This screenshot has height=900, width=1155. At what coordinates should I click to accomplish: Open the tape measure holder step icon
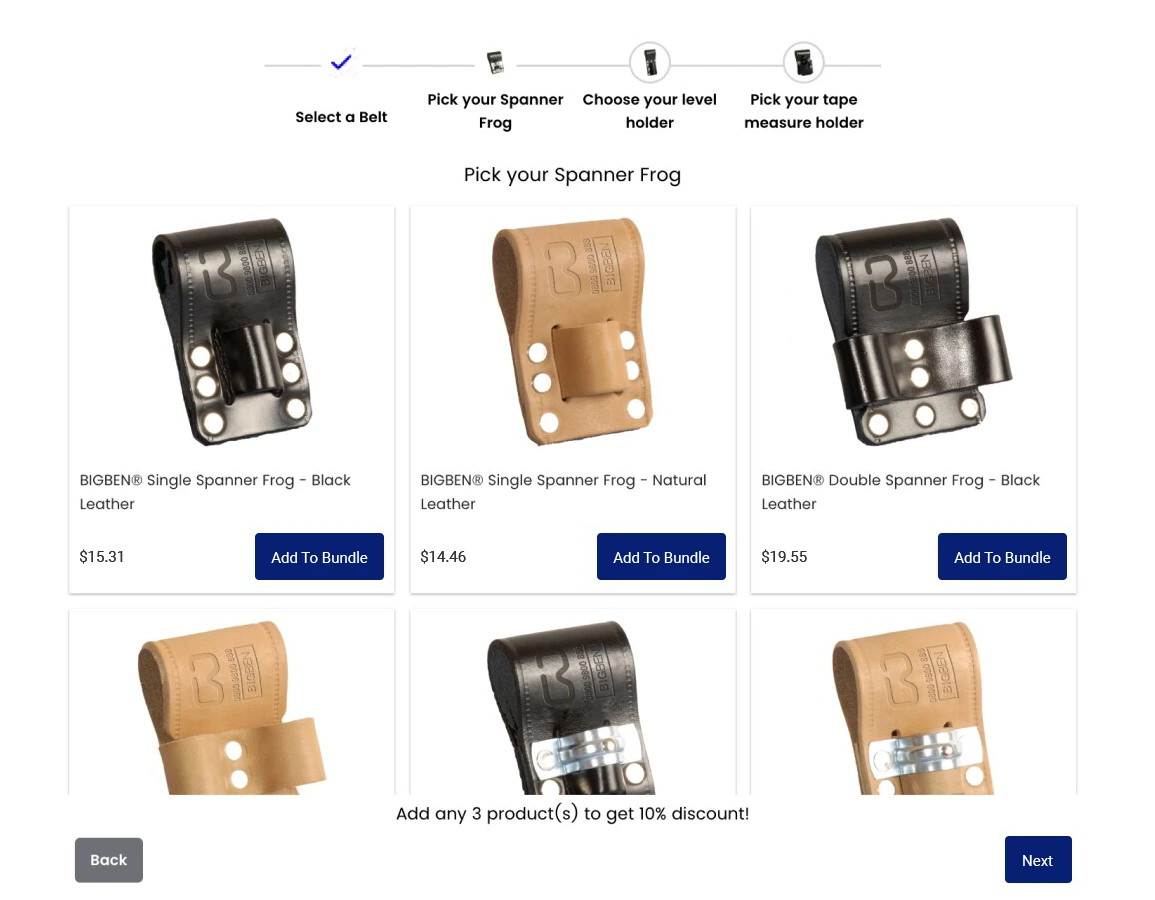[x=804, y=63]
